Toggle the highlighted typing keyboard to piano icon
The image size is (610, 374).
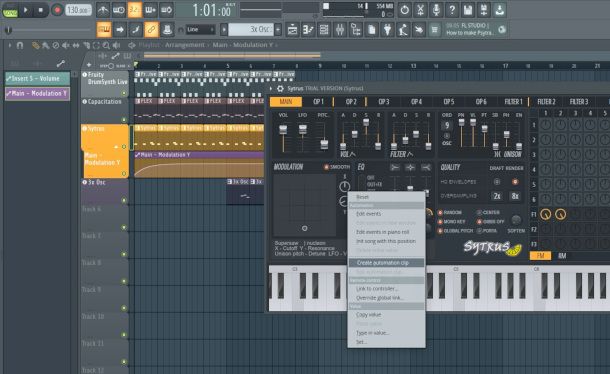(x=104, y=30)
